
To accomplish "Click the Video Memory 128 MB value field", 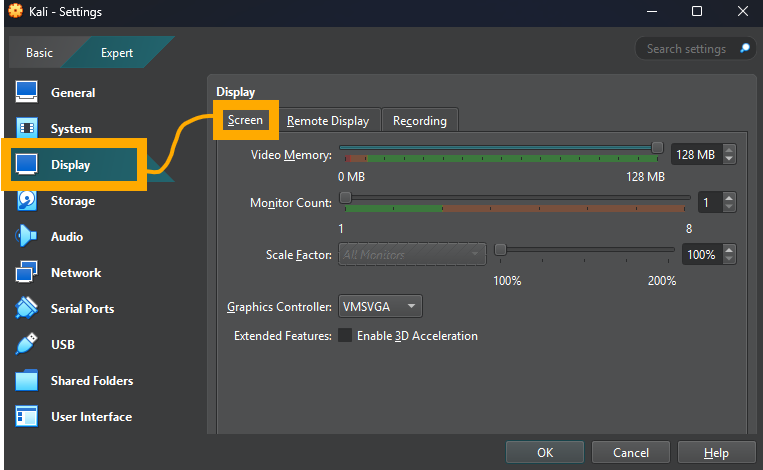I will coord(696,154).
